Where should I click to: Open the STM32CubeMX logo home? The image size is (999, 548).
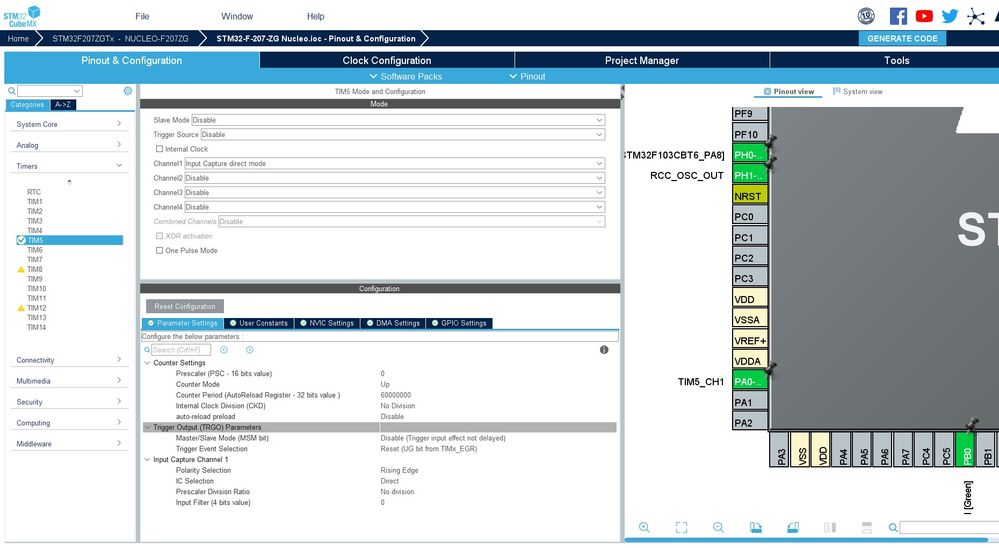[x=22, y=17]
